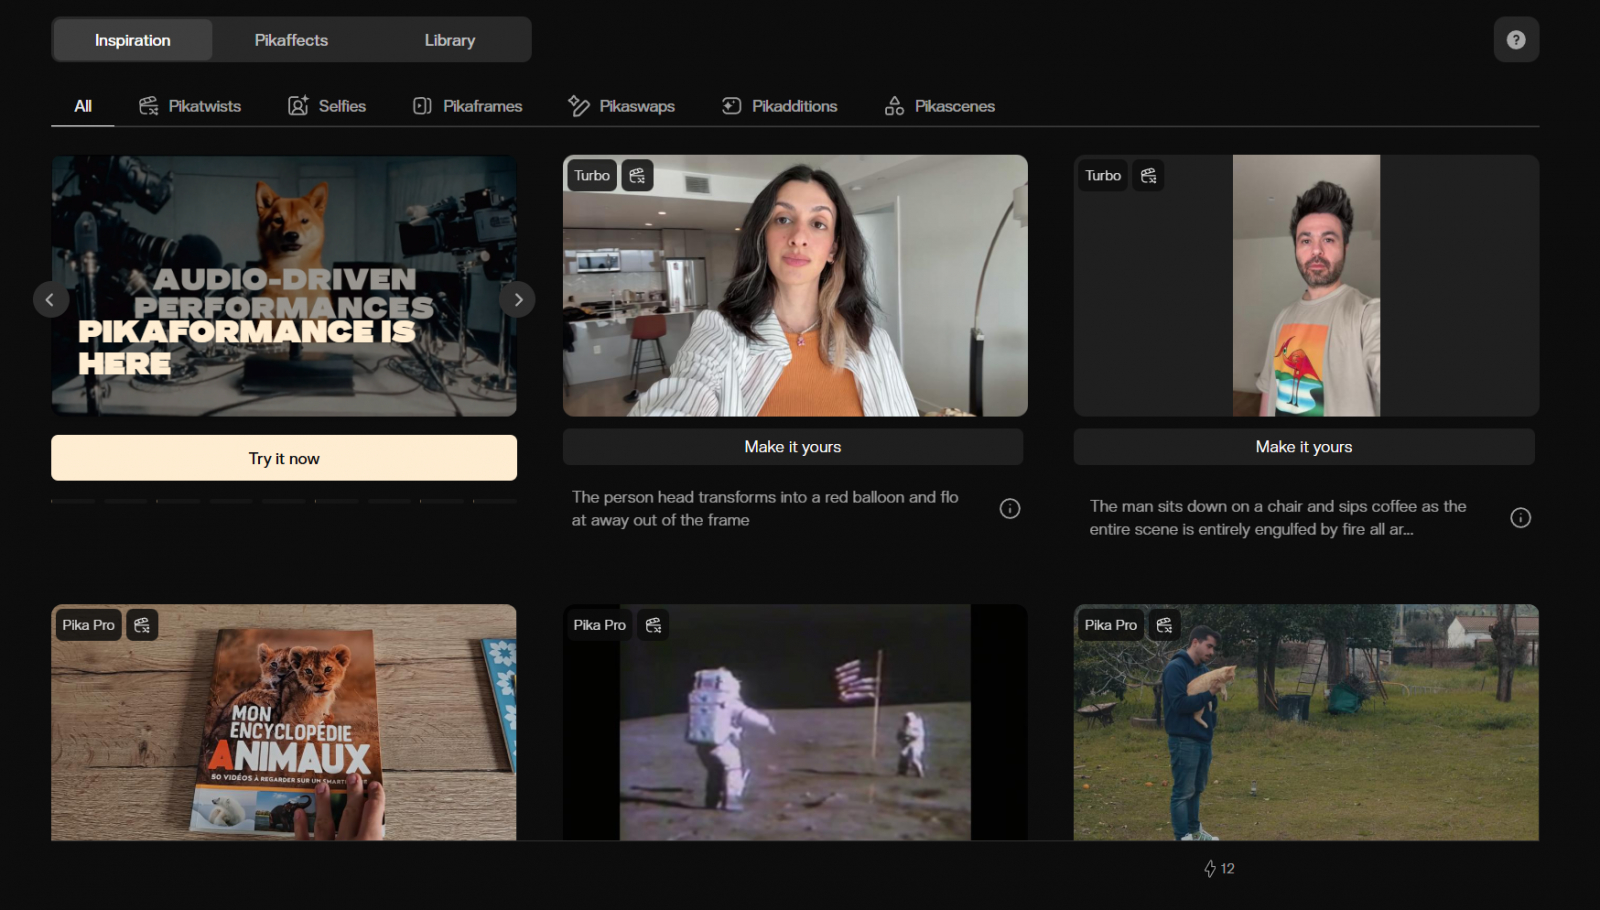Open the help question mark icon
This screenshot has width=1600, height=910.
pos(1516,40)
